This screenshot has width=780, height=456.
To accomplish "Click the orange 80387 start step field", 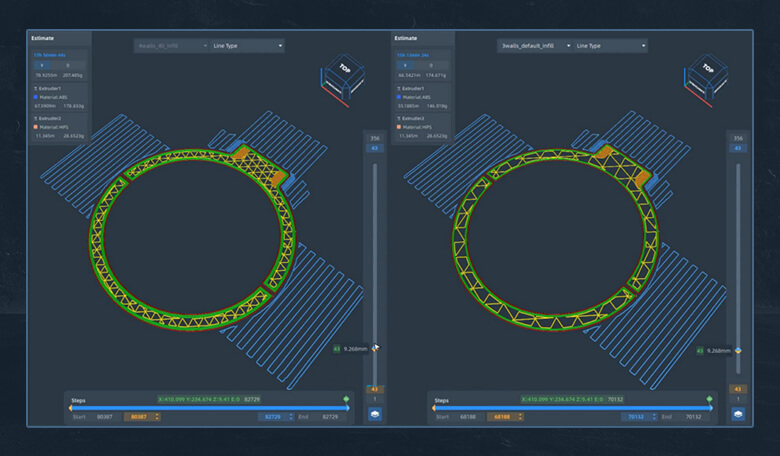I will click(x=141, y=416).
